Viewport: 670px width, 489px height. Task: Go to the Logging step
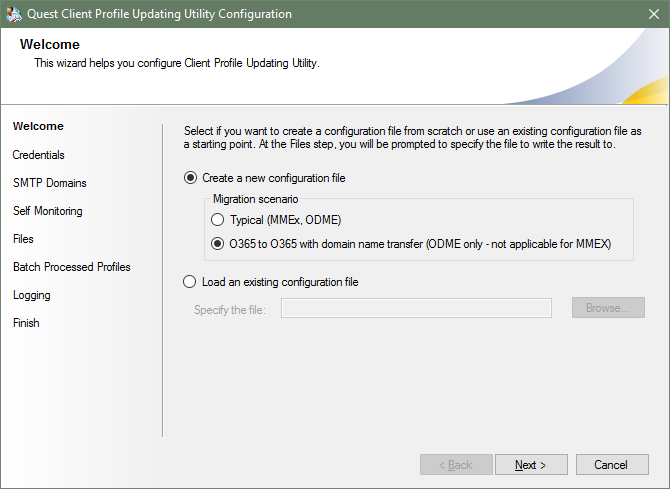click(x=32, y=295)
